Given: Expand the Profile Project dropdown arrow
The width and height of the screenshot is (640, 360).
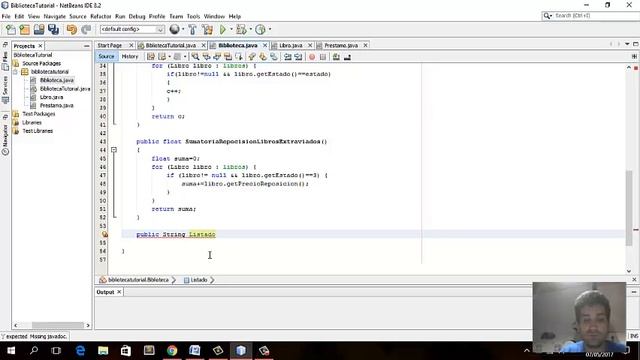Looking at the screenshot, I should pos(269,29).
